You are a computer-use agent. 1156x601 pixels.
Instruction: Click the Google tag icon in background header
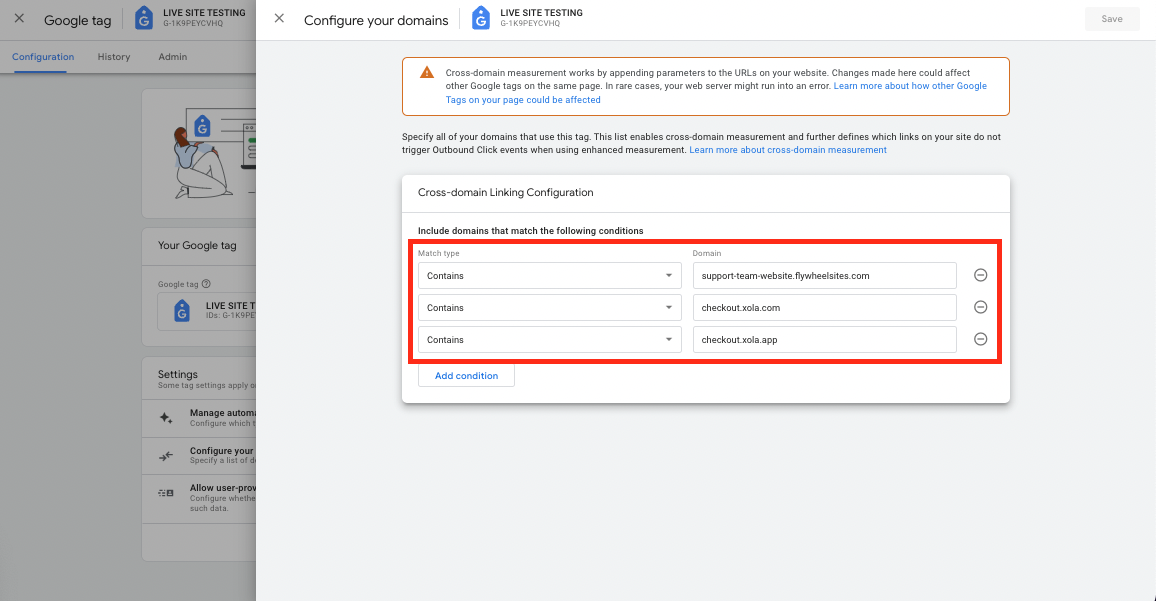point(144,18)
